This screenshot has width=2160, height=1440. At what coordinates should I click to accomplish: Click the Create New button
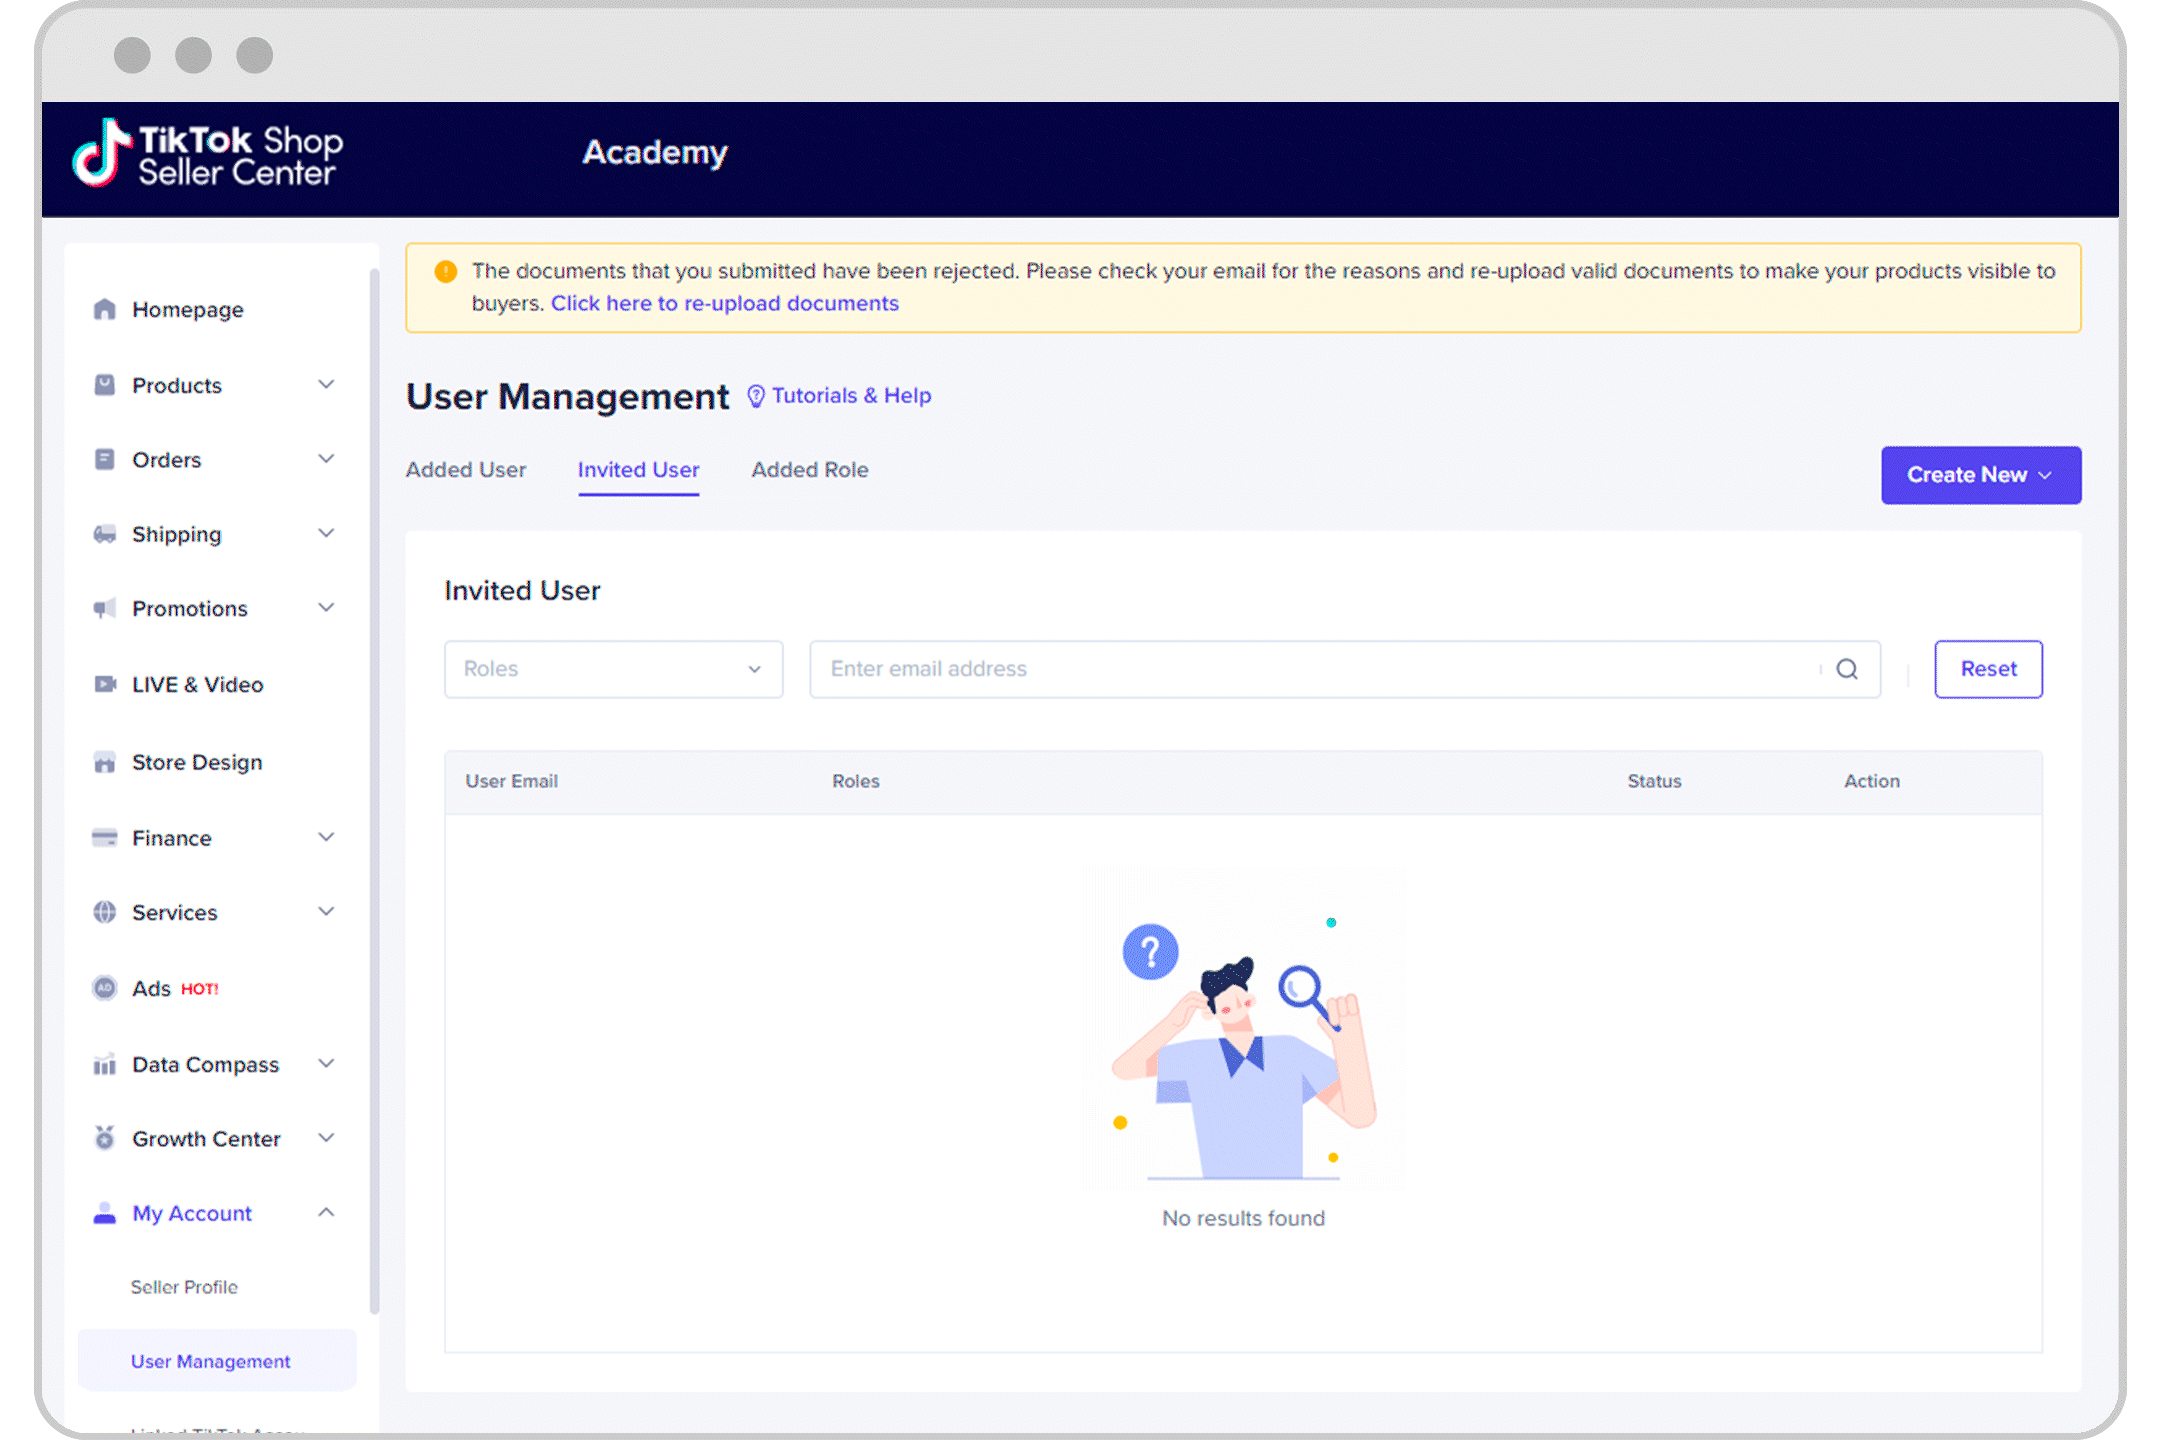pos(1978,474)
